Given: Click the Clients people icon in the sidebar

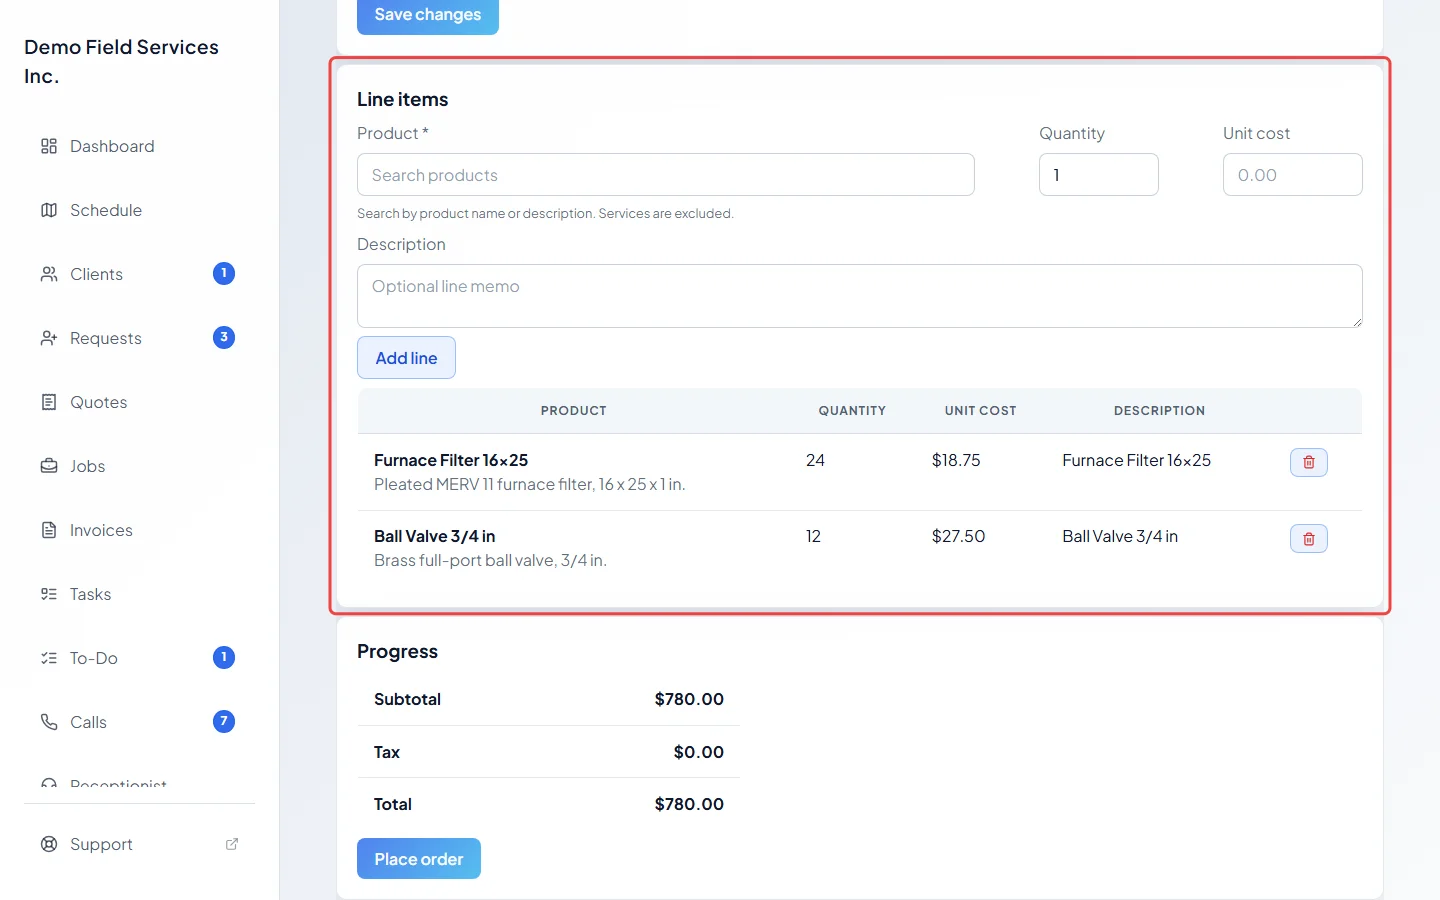Looking at the screenshot, I should click(49, 274).
